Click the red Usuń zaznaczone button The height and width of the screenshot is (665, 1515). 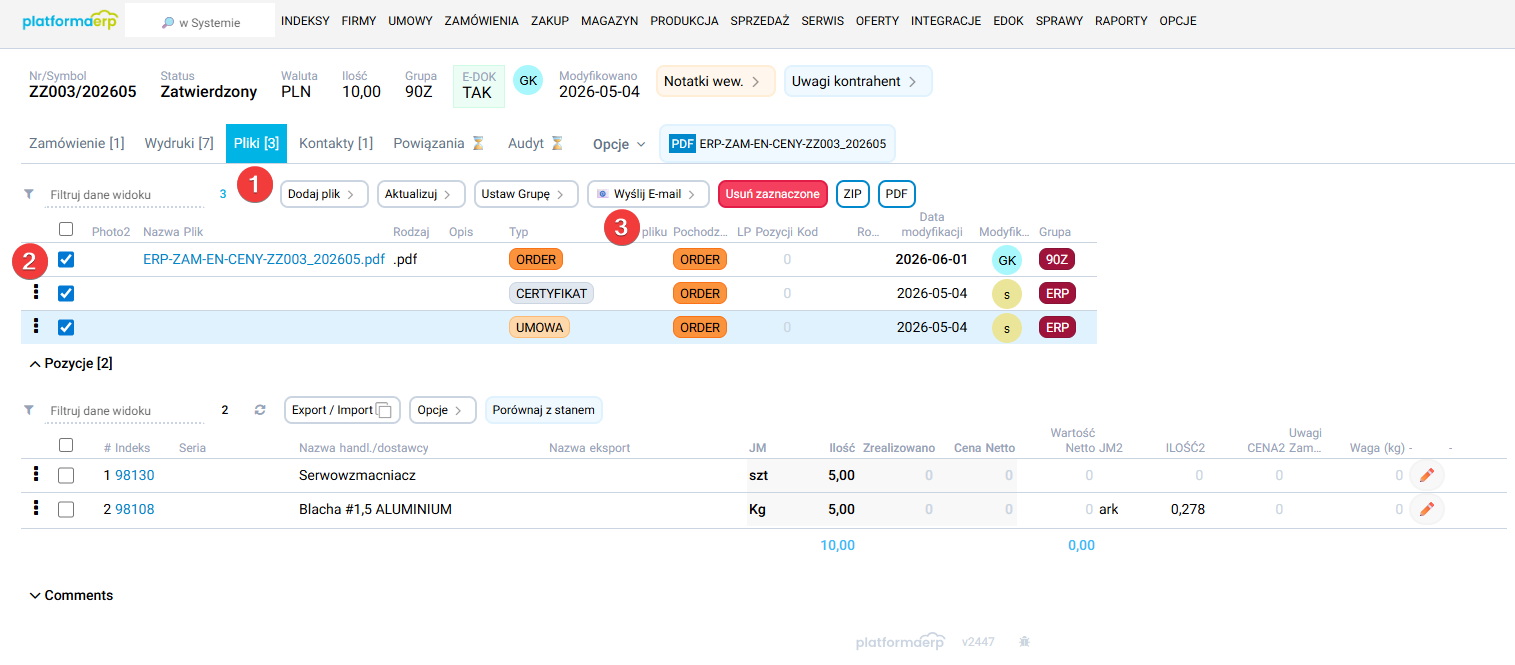click(773, 194)
